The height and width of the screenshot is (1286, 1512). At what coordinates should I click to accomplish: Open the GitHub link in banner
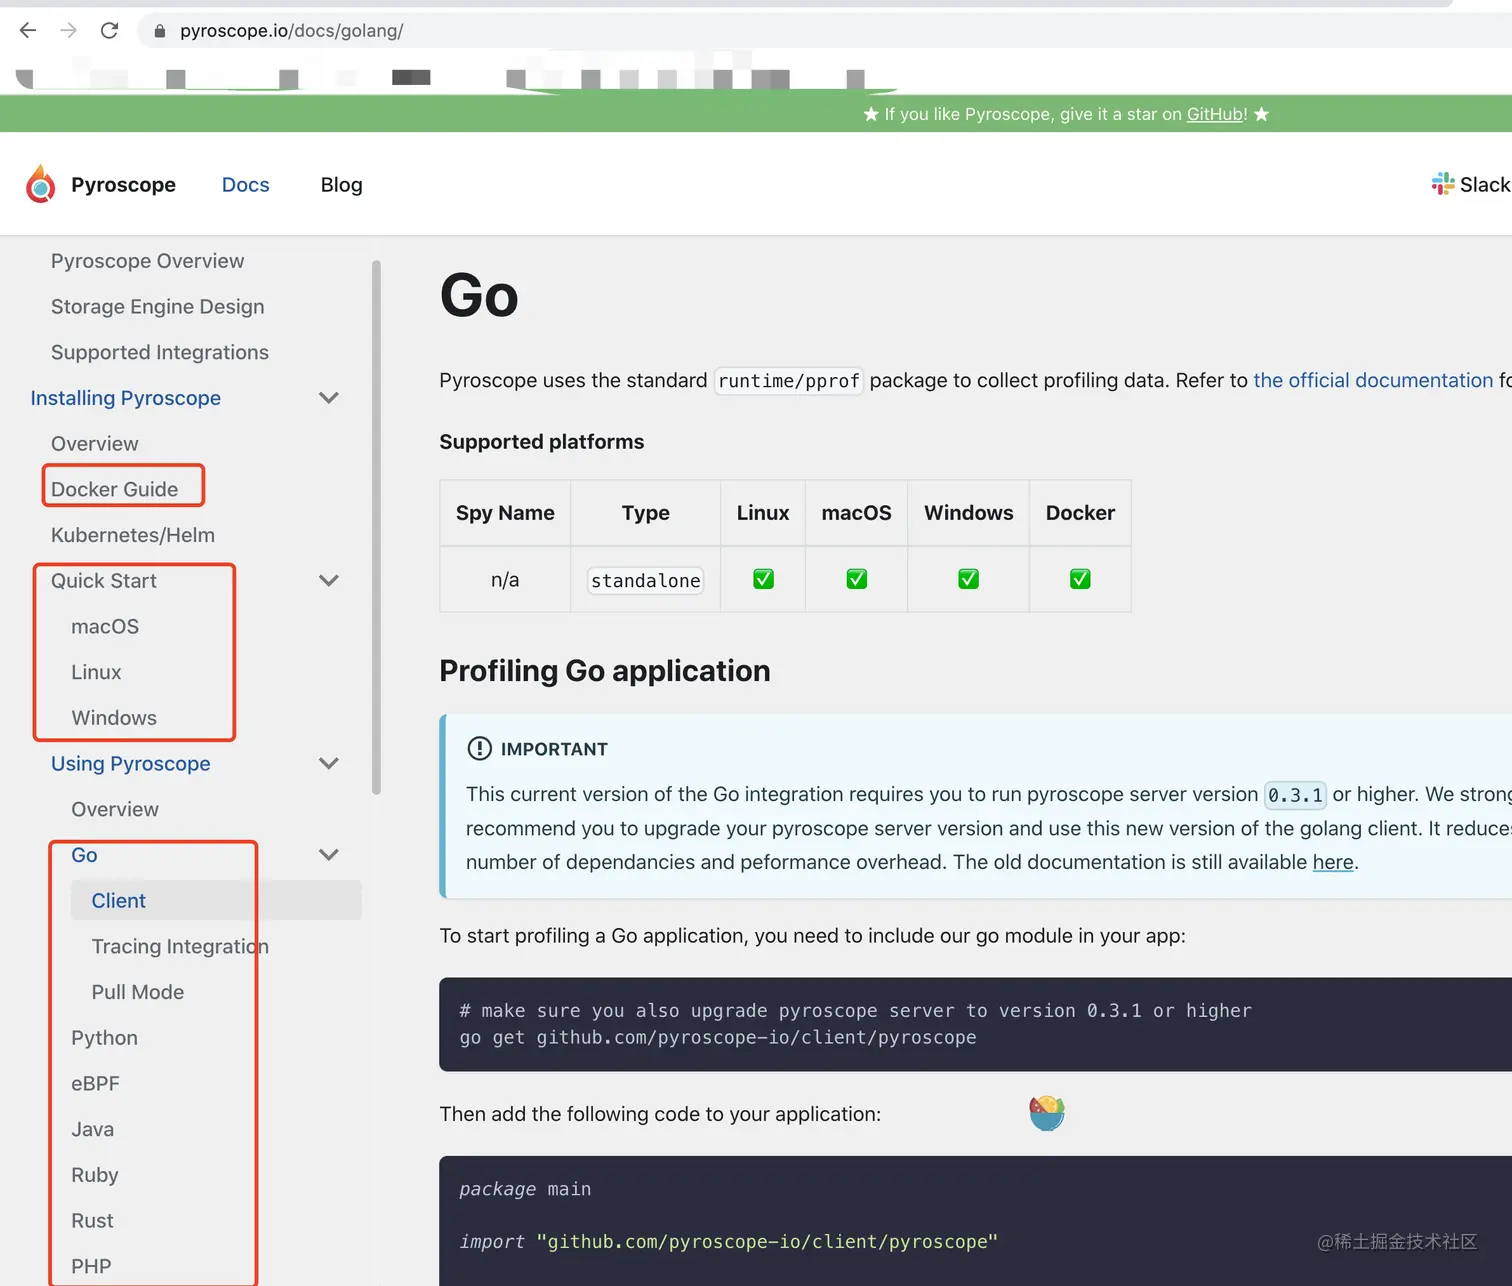[1215, 114]
